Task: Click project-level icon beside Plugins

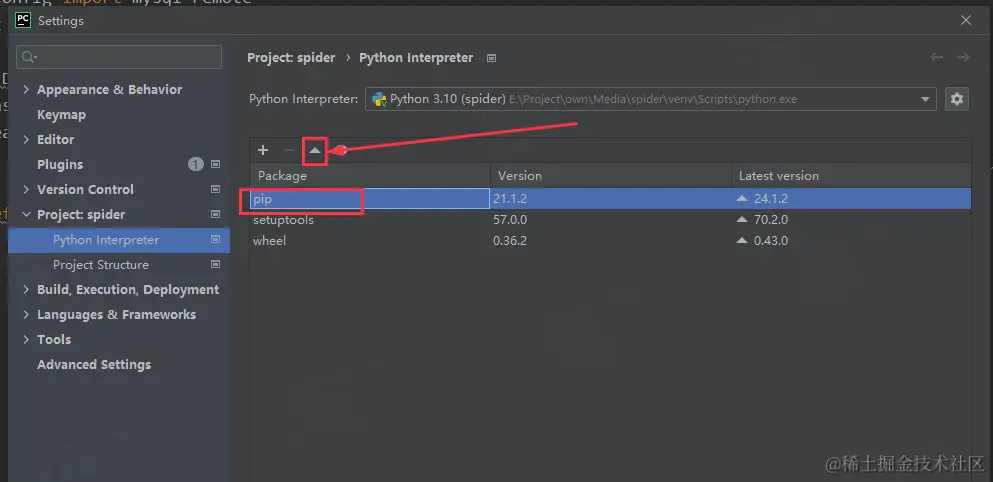Action: [x=215, y=164]
